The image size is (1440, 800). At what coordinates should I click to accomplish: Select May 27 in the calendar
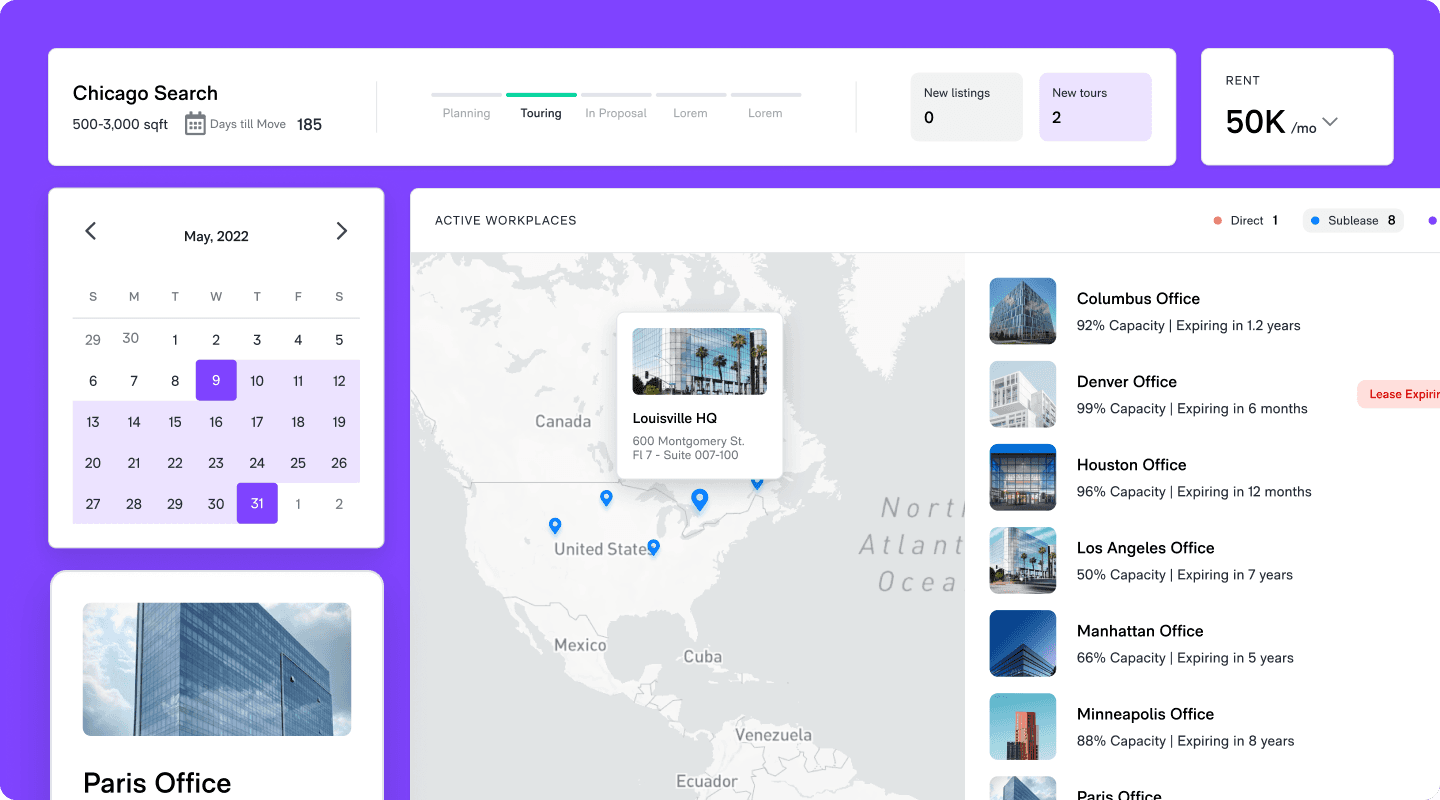pyautogui.click(x=93, y=504)
